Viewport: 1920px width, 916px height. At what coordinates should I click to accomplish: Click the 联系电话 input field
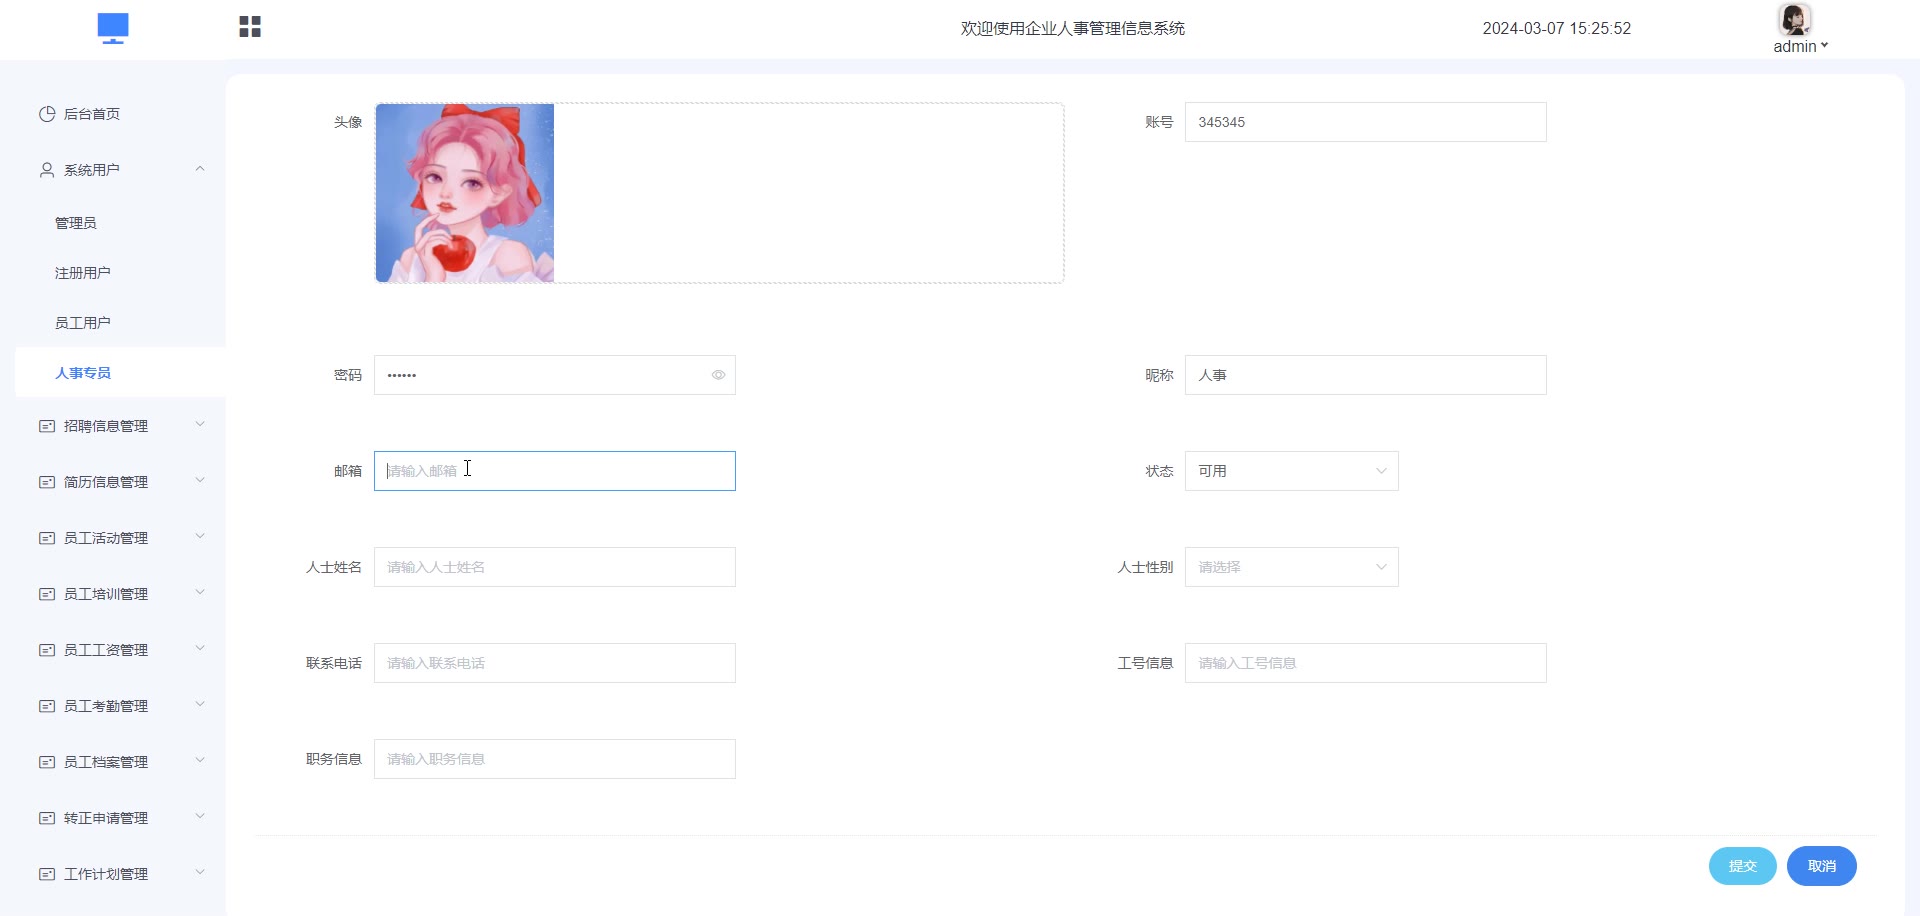[555, 663]
